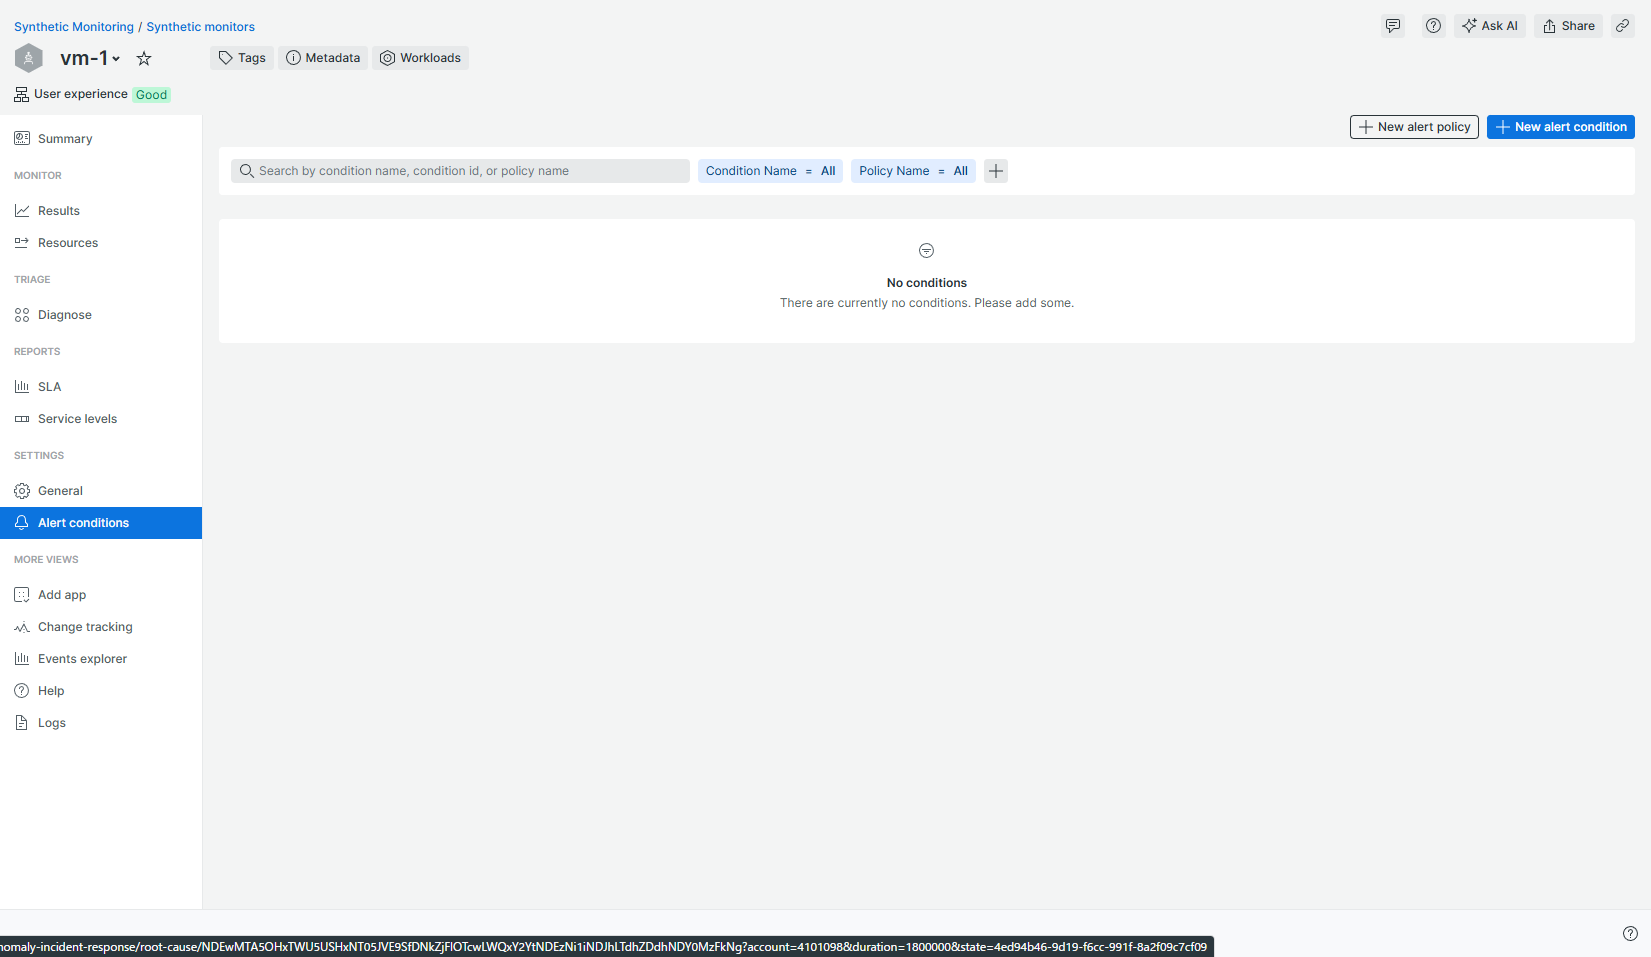The height and width of the screenshot is (957, 1651).
Task: Click the vm-1 monitor hexagon icon
Action: pyautogui.click(x=29, y=58)
